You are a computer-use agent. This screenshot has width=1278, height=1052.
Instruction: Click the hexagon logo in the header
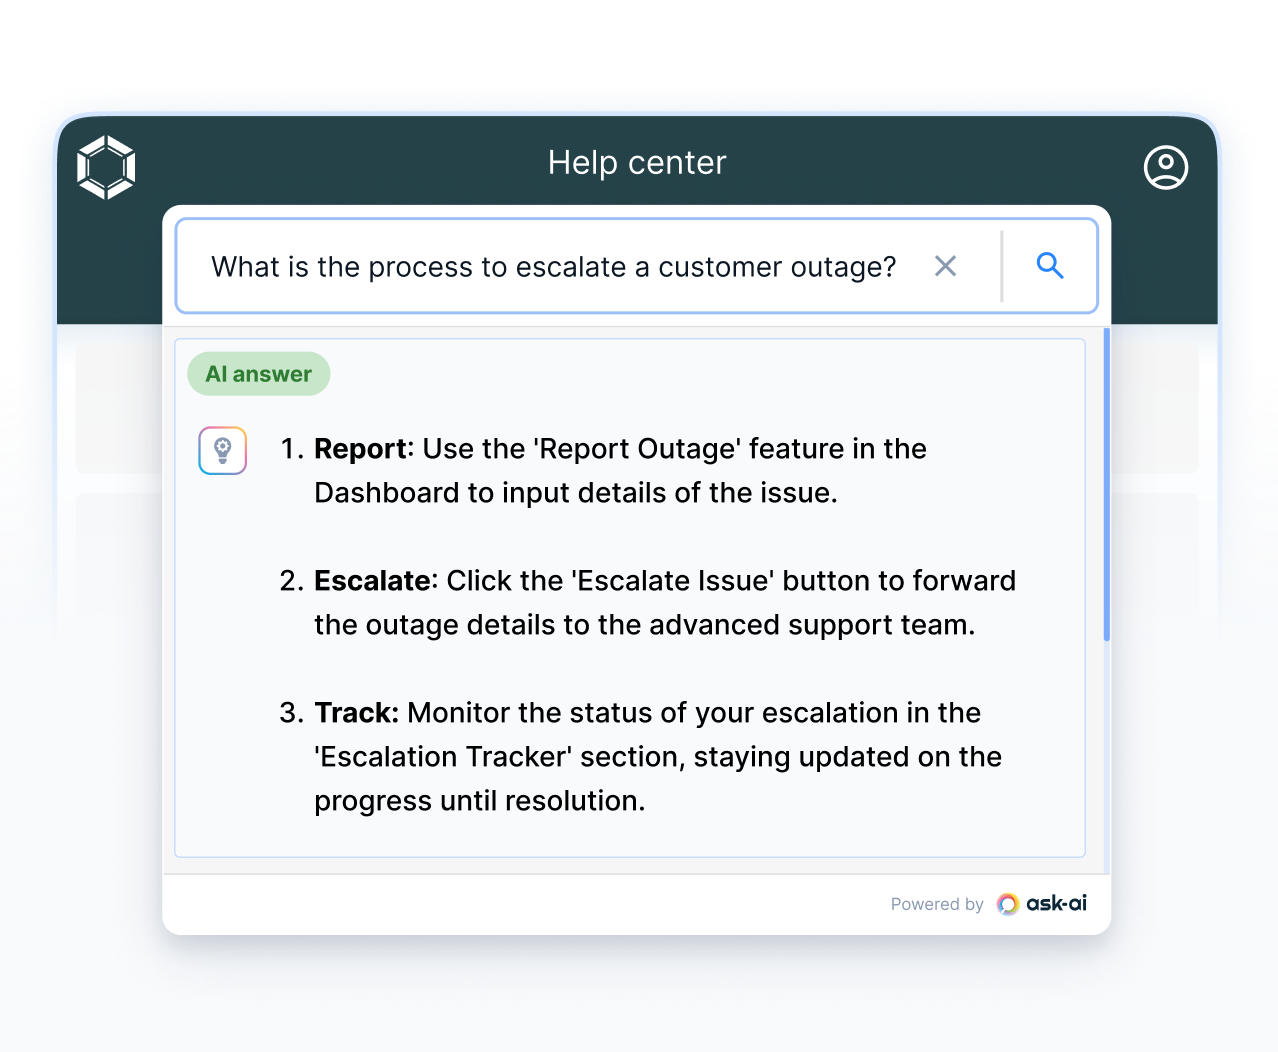(x=105, y=166)
